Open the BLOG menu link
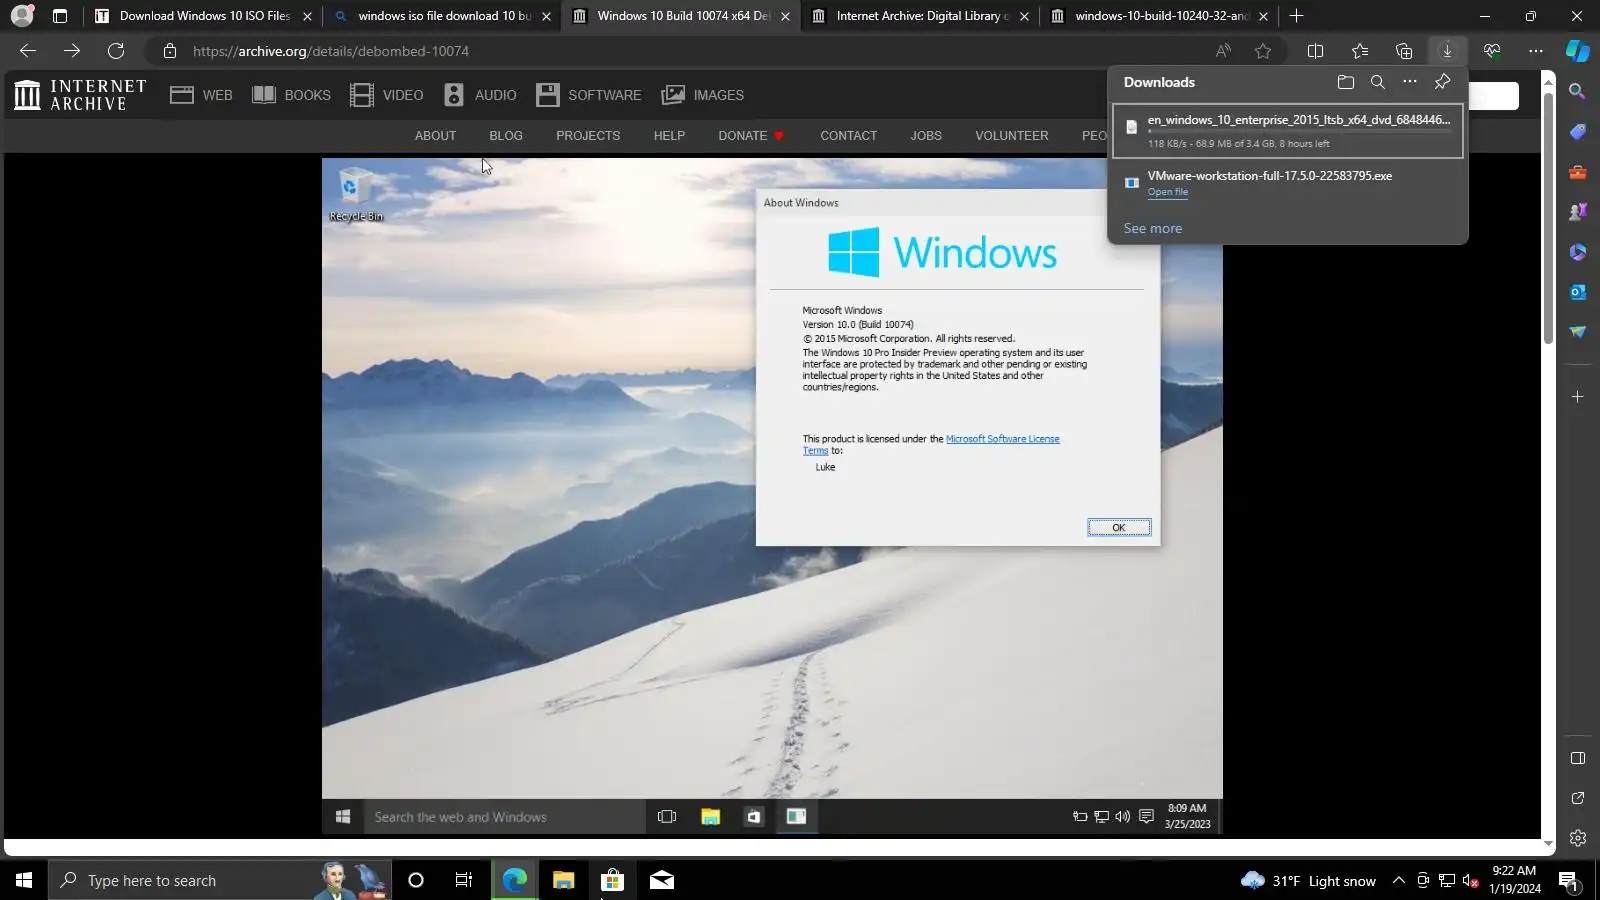Image resolution: width=1600 pixels, height=900 pixels. 506,136
